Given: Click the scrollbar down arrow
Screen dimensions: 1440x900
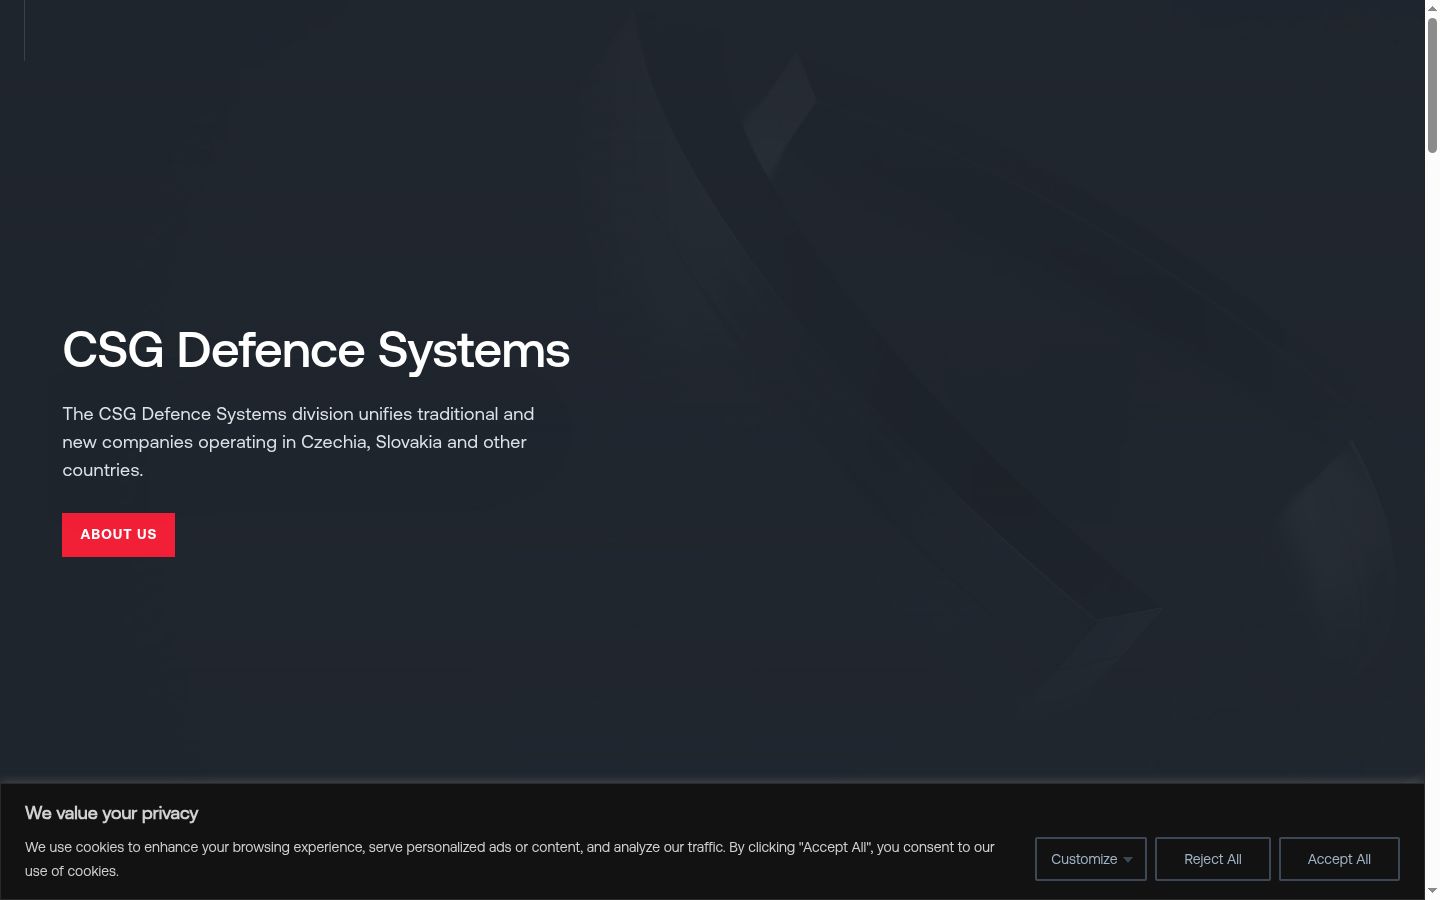Looking at the screenshot, I should click(x=1432, y=891).
